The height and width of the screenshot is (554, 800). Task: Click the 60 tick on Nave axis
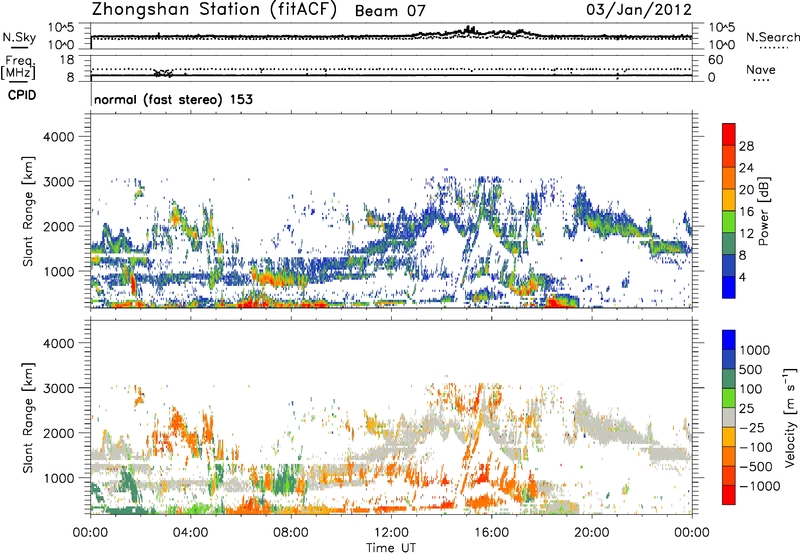(x=715, y=60)
